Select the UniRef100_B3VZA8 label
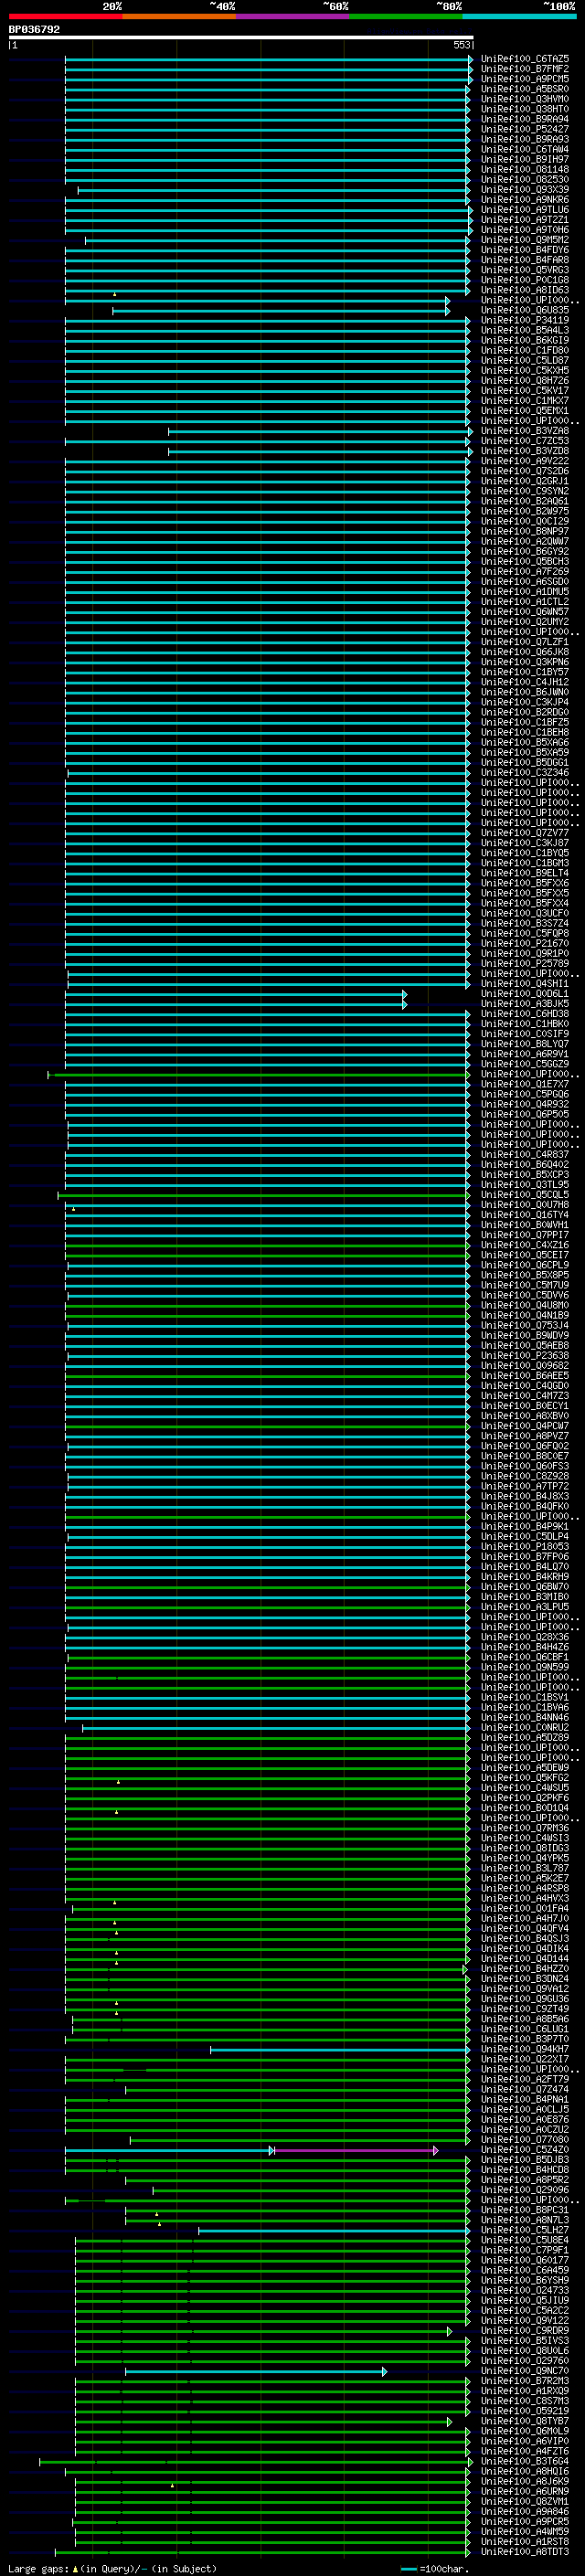The width and height of the screenshot is (585, 2576). click(524, 431)
